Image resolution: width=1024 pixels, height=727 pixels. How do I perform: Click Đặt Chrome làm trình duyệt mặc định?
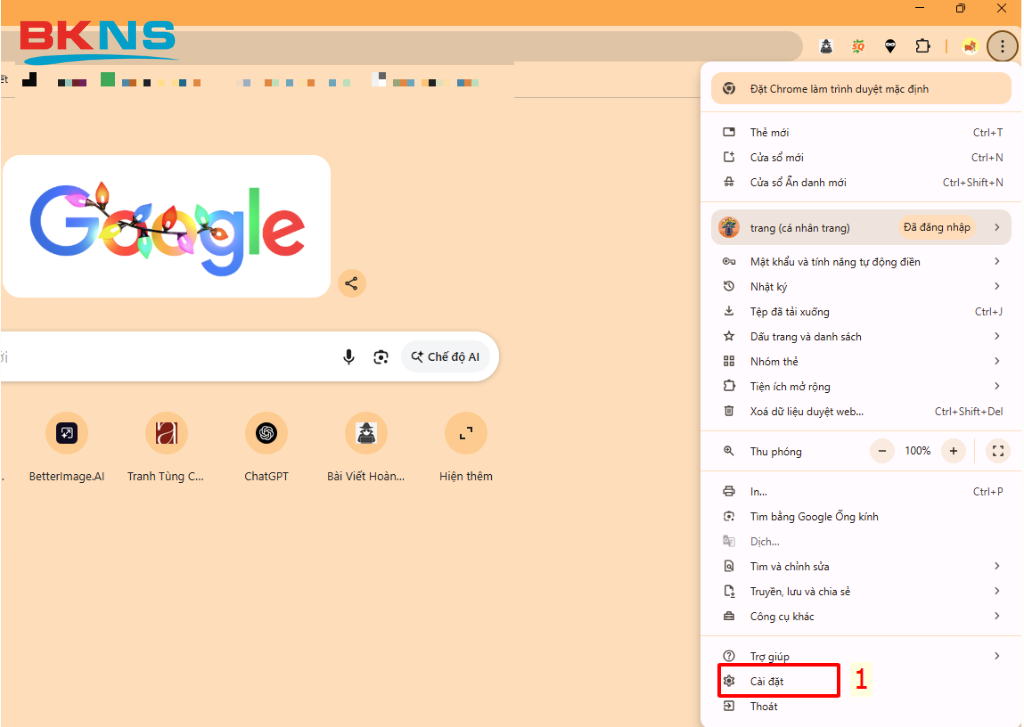[860, 88]
